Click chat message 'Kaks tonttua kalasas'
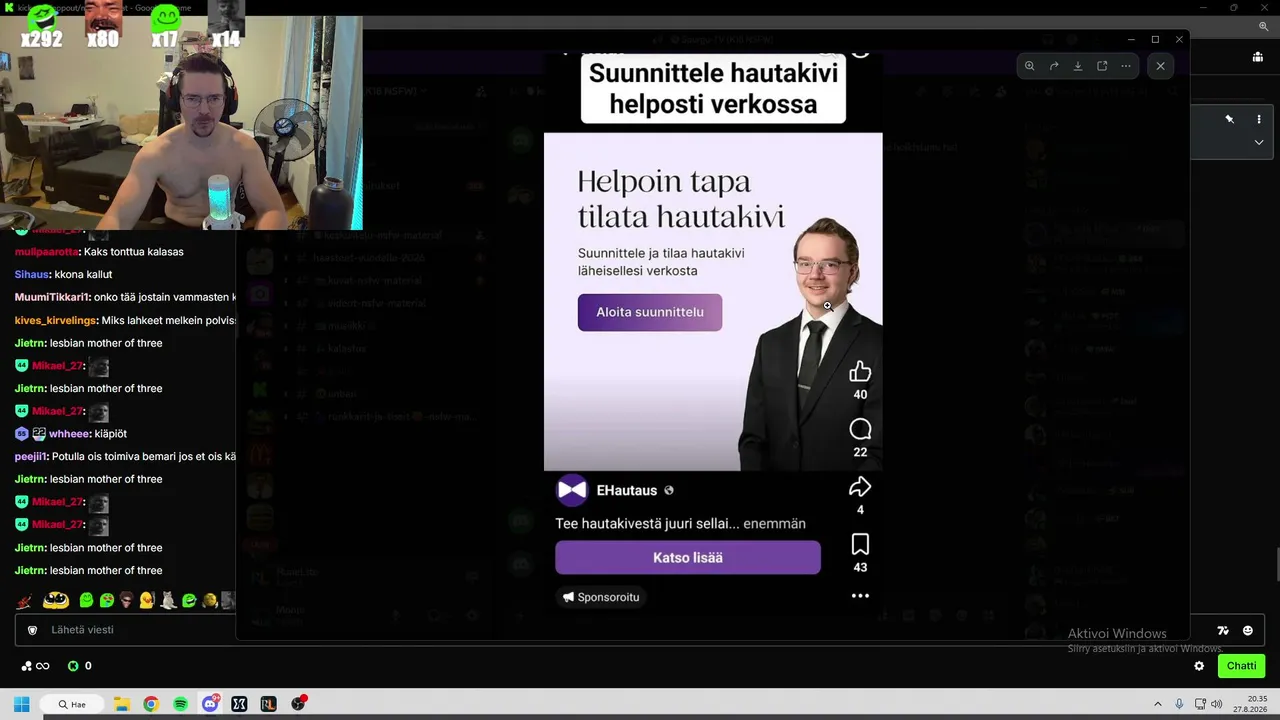 (x=134, y=252)
